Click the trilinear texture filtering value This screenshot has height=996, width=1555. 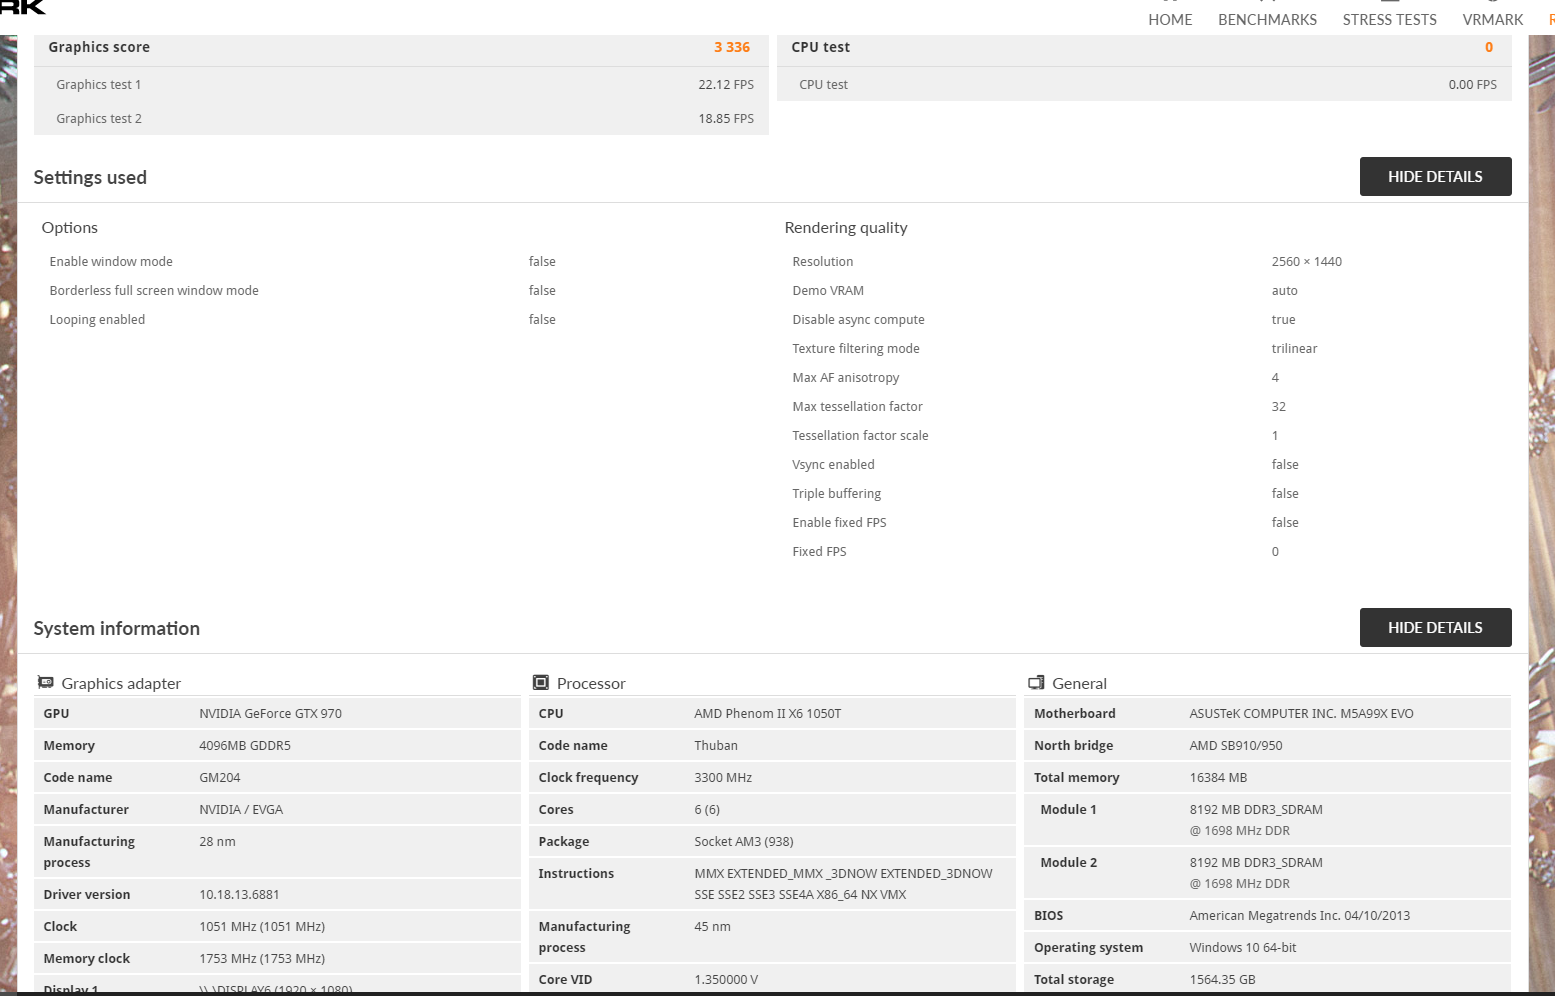pyautogui.click(x=1294, y=349)
